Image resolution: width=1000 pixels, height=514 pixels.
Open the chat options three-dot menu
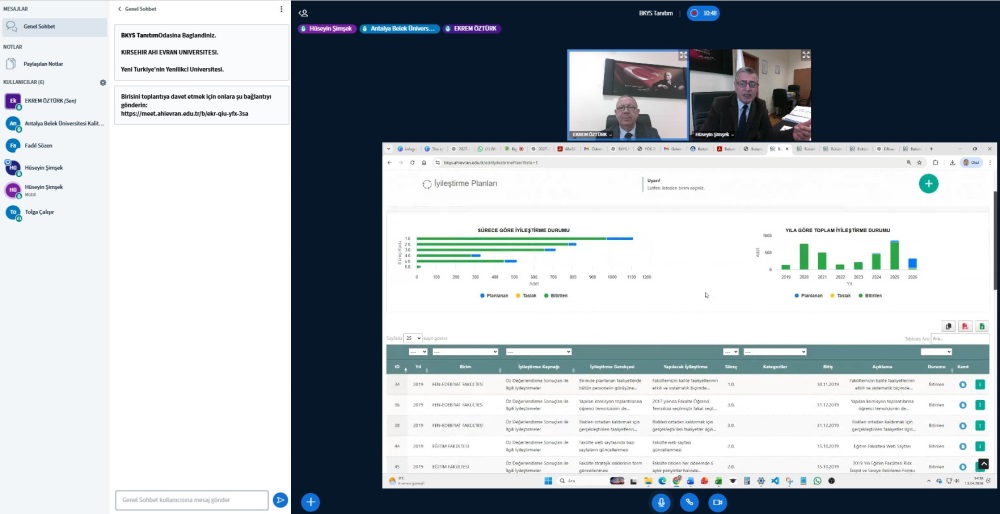pos(281,8)
